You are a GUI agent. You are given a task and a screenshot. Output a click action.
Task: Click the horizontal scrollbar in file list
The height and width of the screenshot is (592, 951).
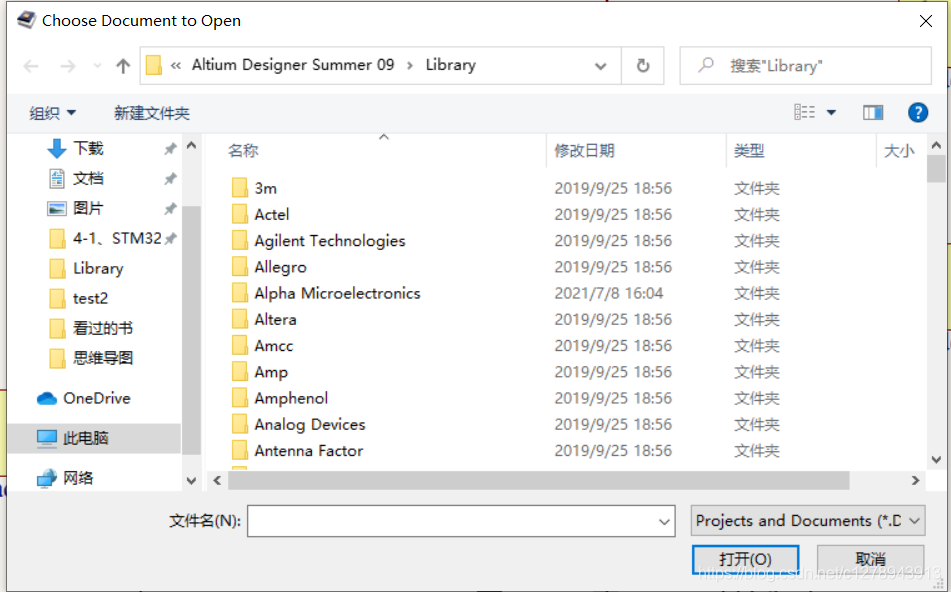tap(538, 481)
